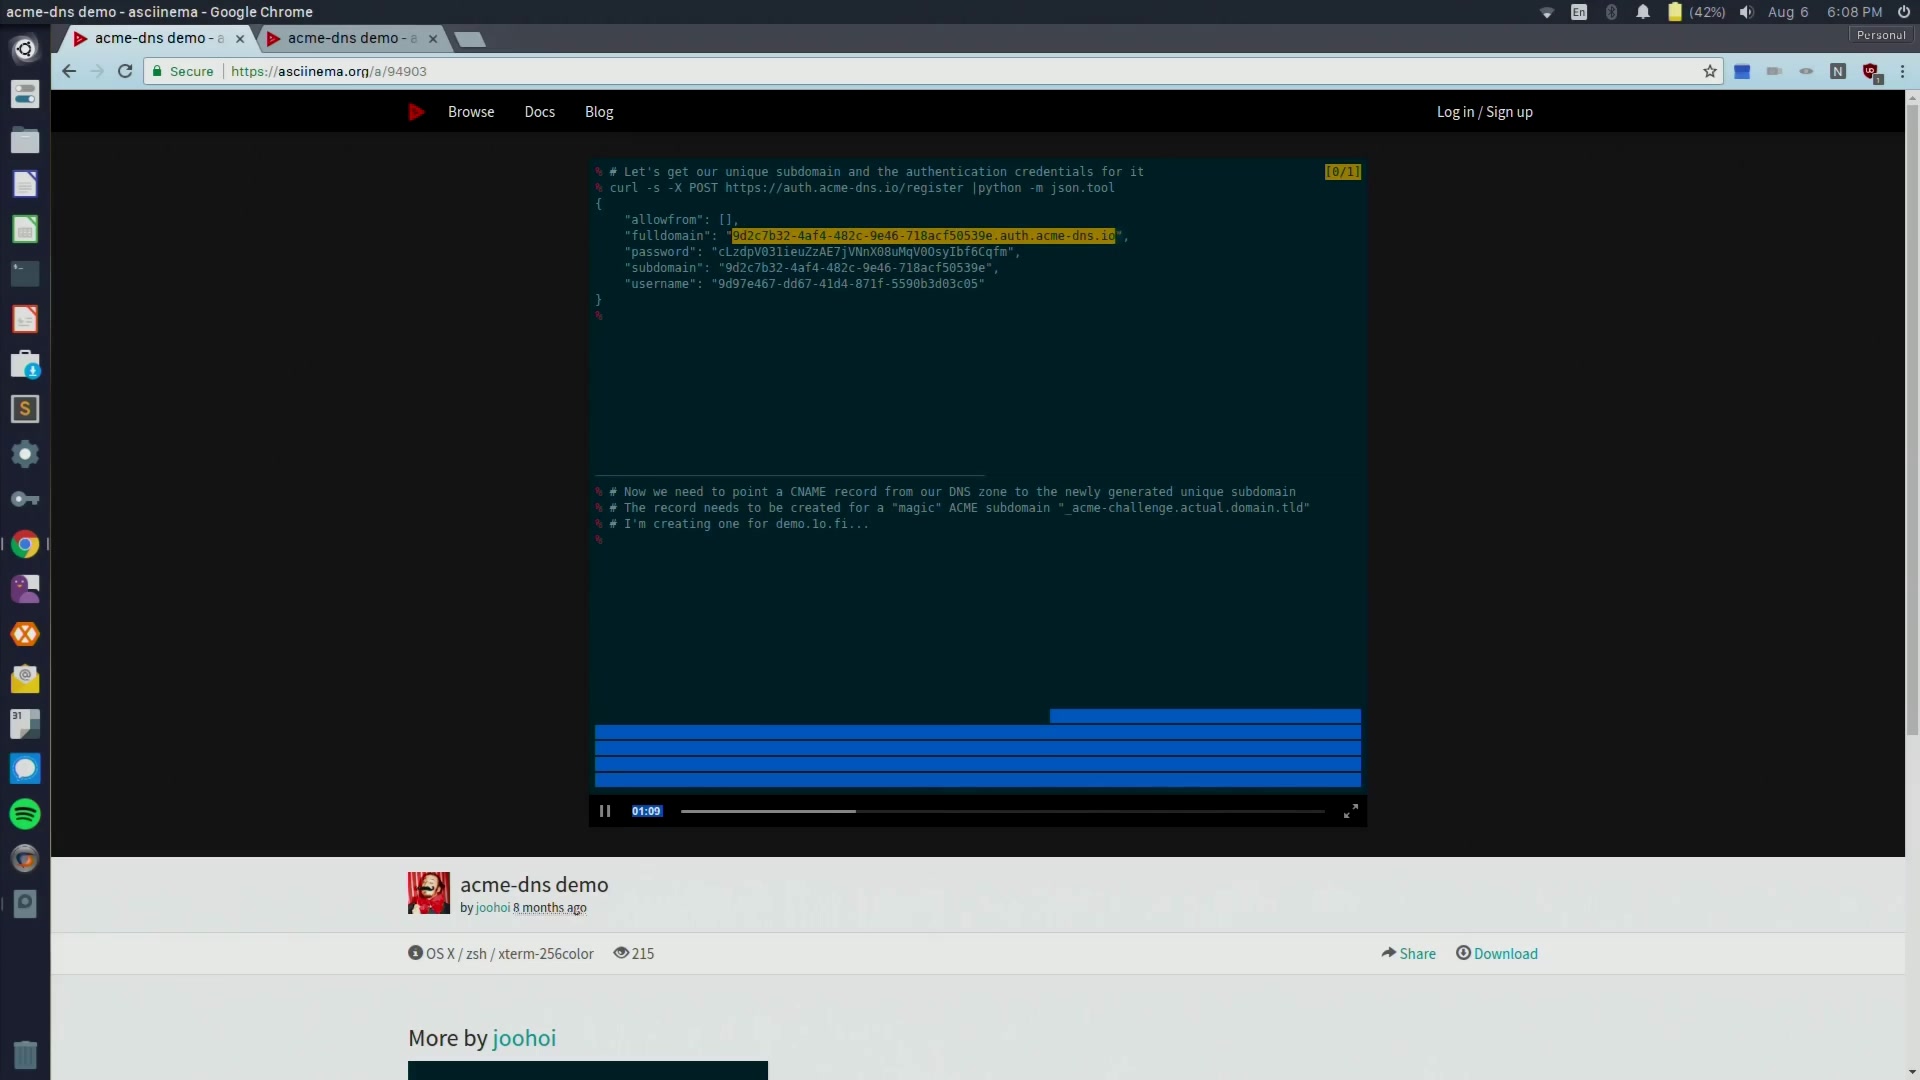Pause the asciinema recording playback
The height and width of the screenshot is (1080, 1920).
[x=605, y=811]
